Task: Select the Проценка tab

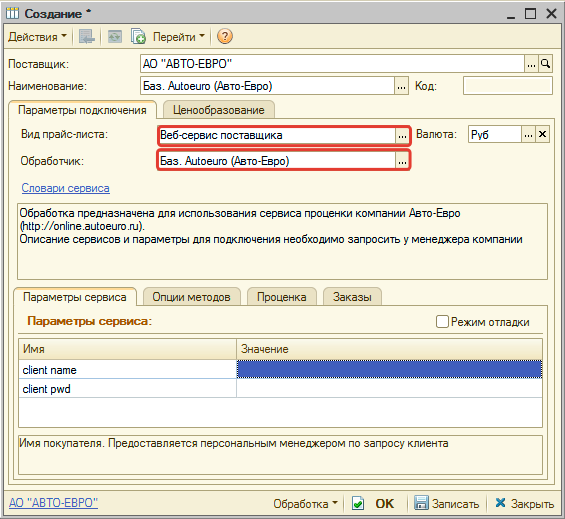Action: tap(282, 297)
